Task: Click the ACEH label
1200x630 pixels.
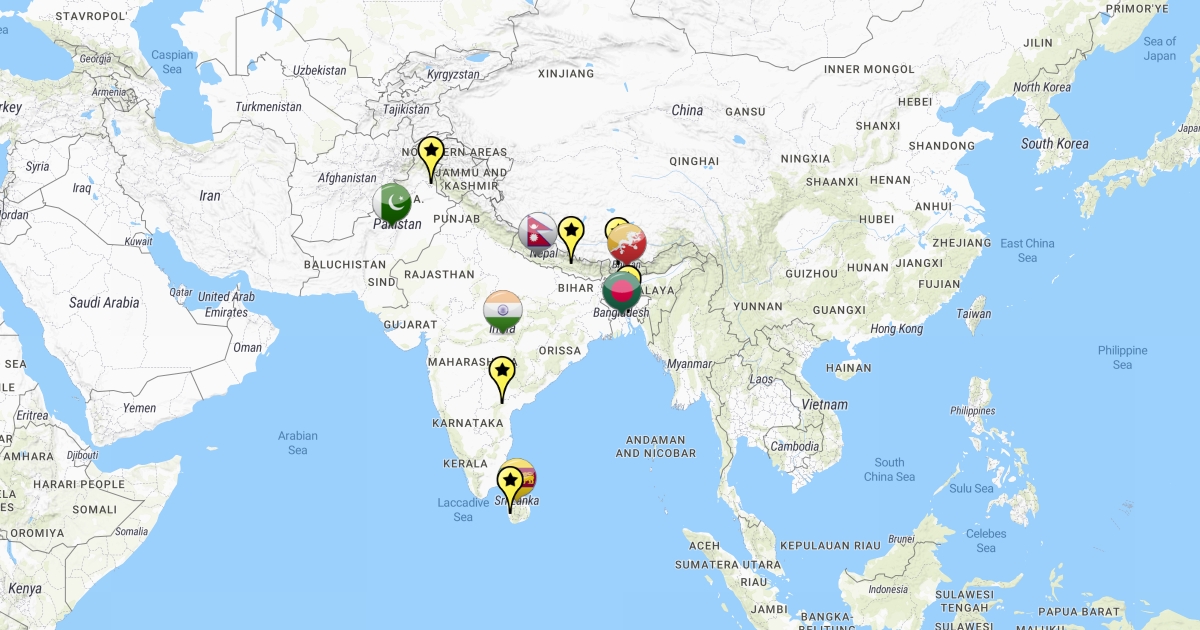Action: pos(704,545)
